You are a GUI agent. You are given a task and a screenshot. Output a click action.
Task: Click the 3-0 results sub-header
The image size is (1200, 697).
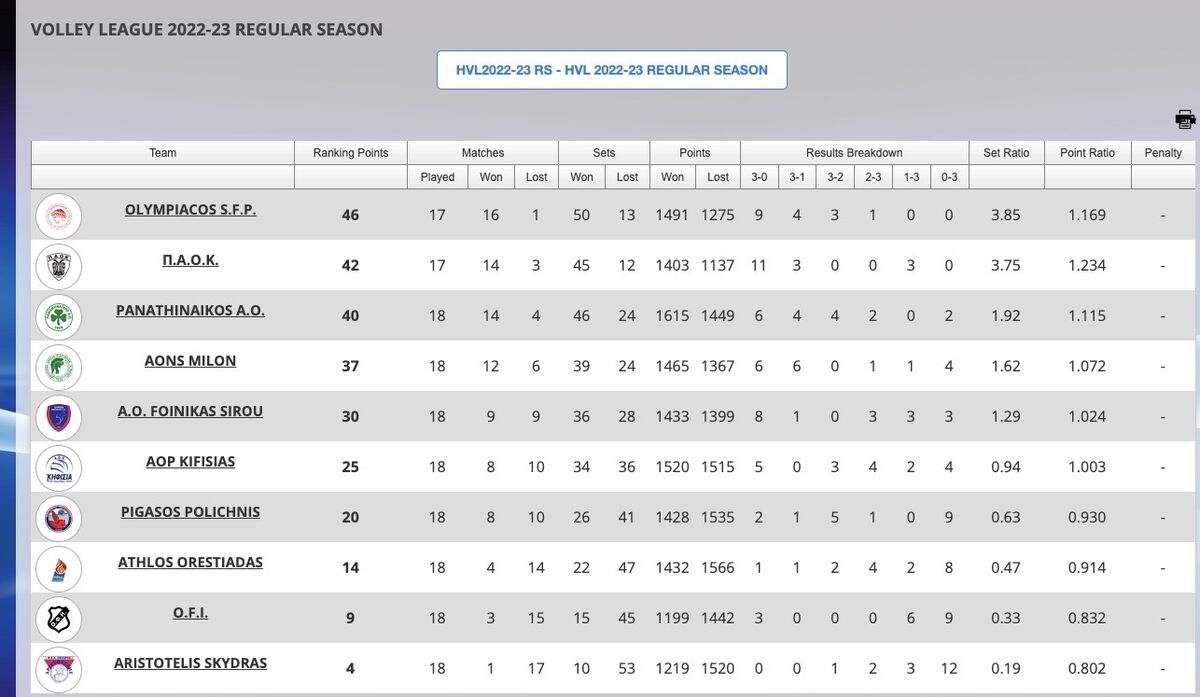point(759,177)
